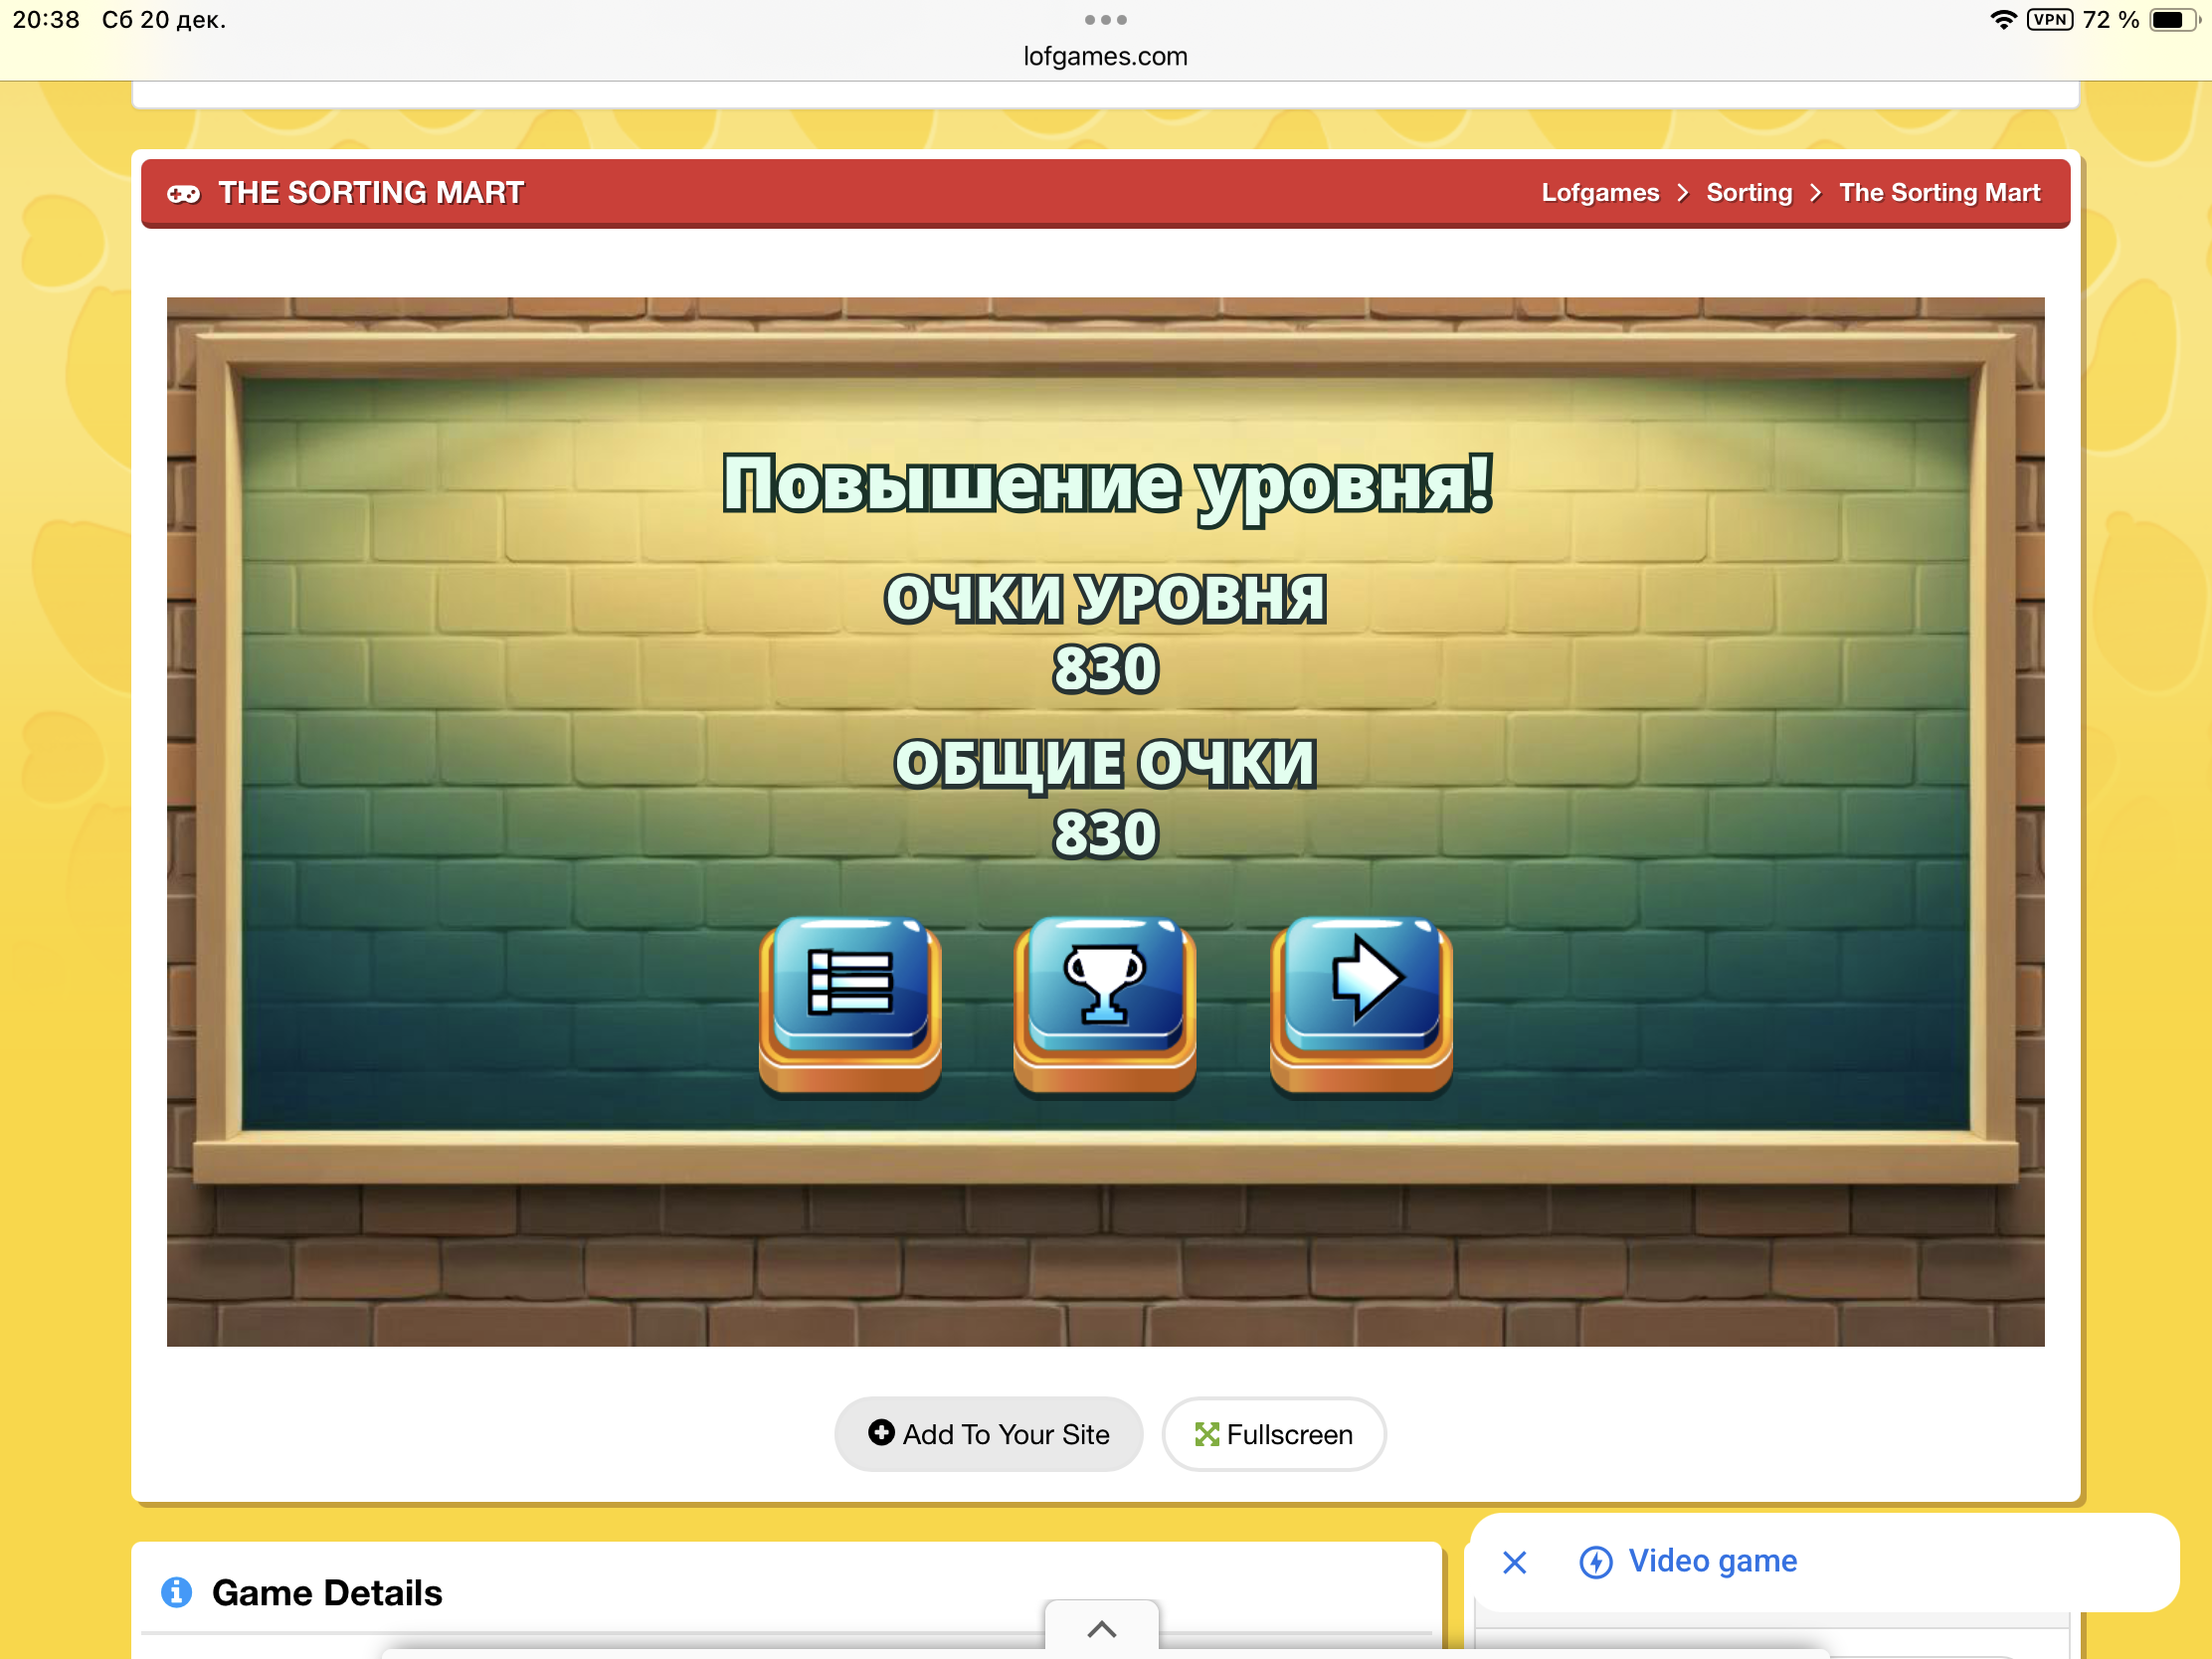
Task: Tap the lightning icon beside Video game
Action: tap(1595, 1562)
